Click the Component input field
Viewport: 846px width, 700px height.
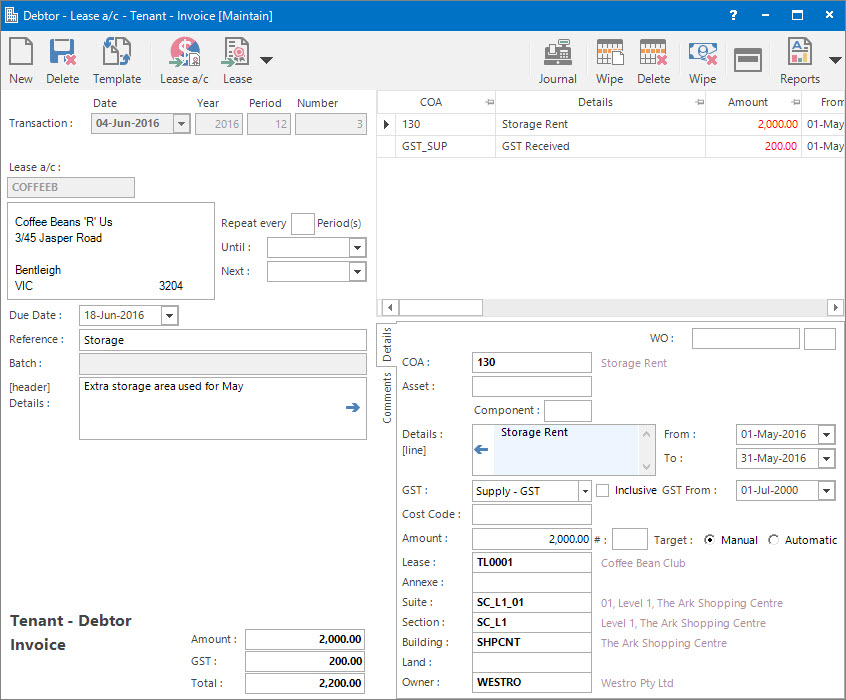click(568, 411)
